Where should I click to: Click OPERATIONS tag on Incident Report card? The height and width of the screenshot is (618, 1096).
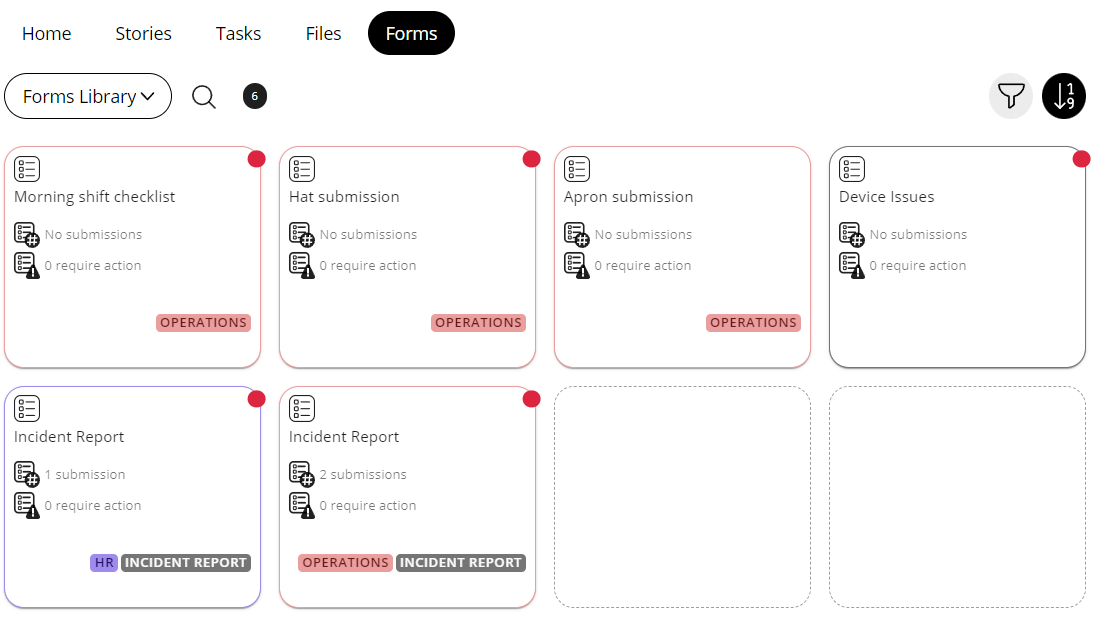[345, 563]
